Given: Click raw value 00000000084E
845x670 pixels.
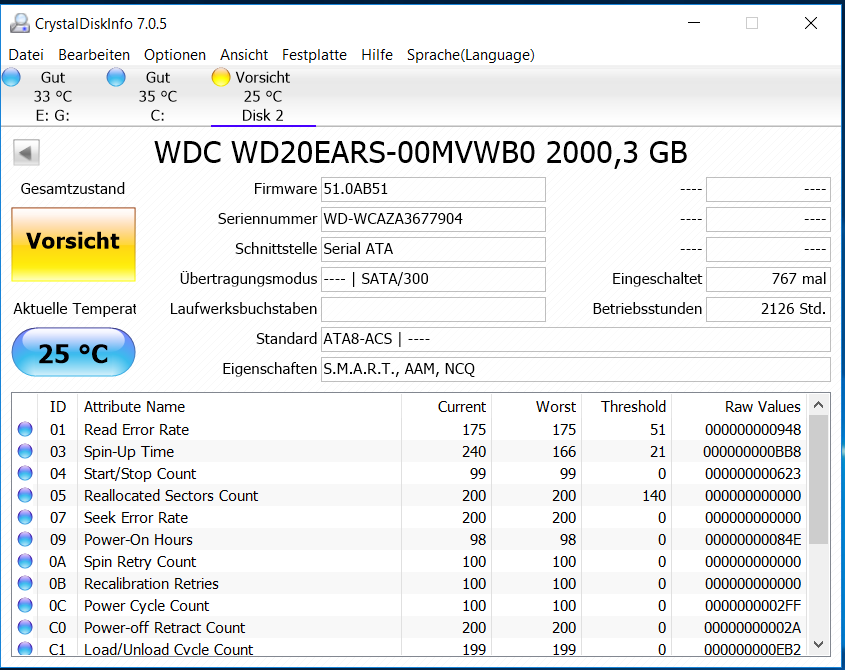Looking at the screenshot, I should click(x=753, y=540).
